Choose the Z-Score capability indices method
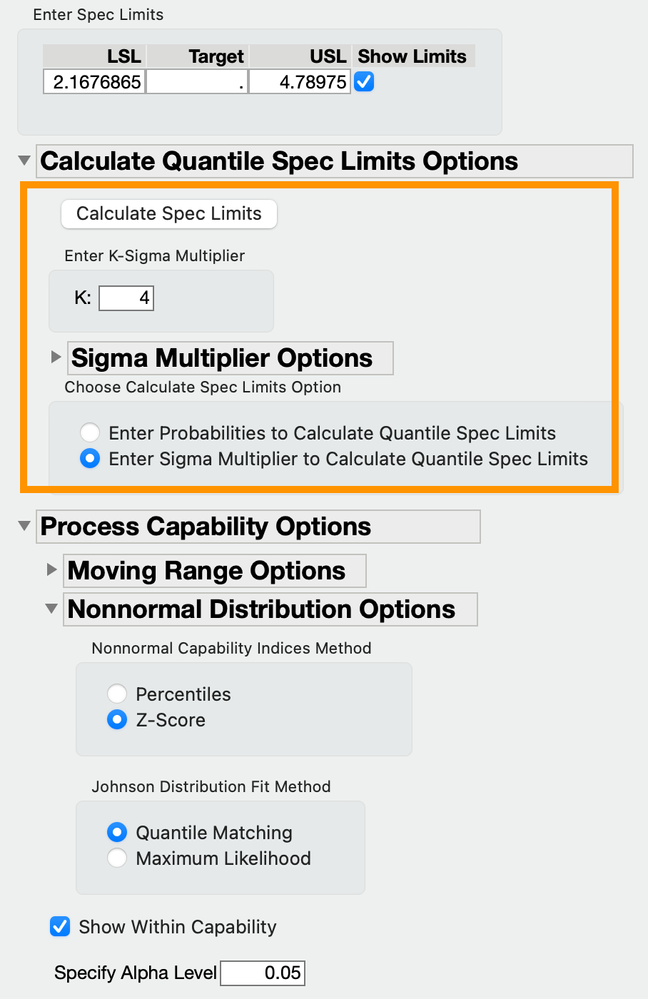 tap(118, 719)
